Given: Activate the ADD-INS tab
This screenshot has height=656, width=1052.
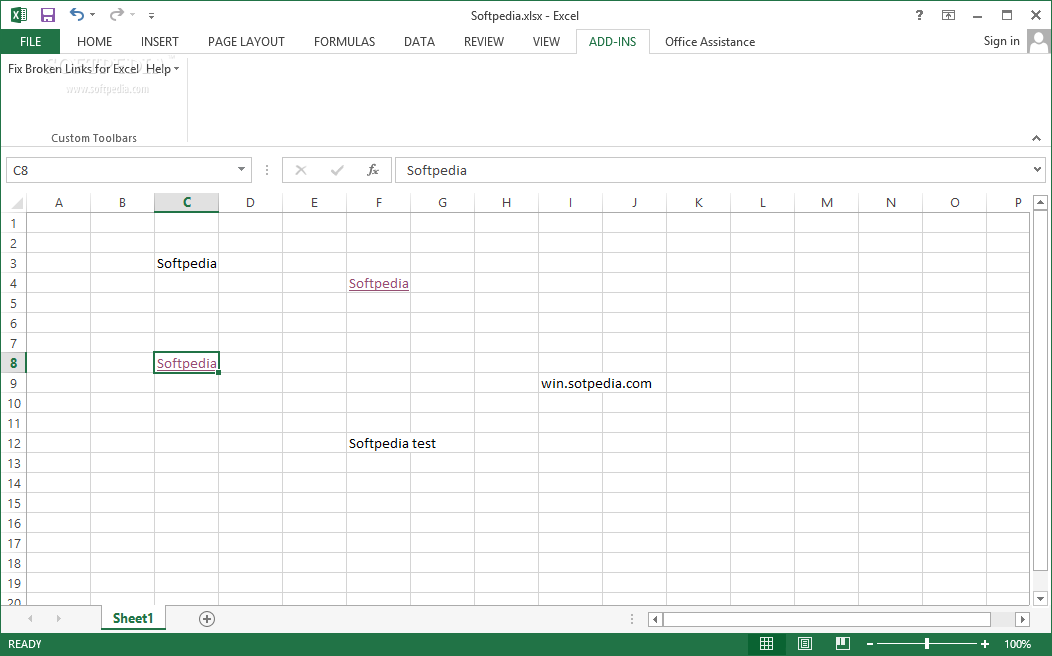Looking at the screenshot, I should click(613, 42).
